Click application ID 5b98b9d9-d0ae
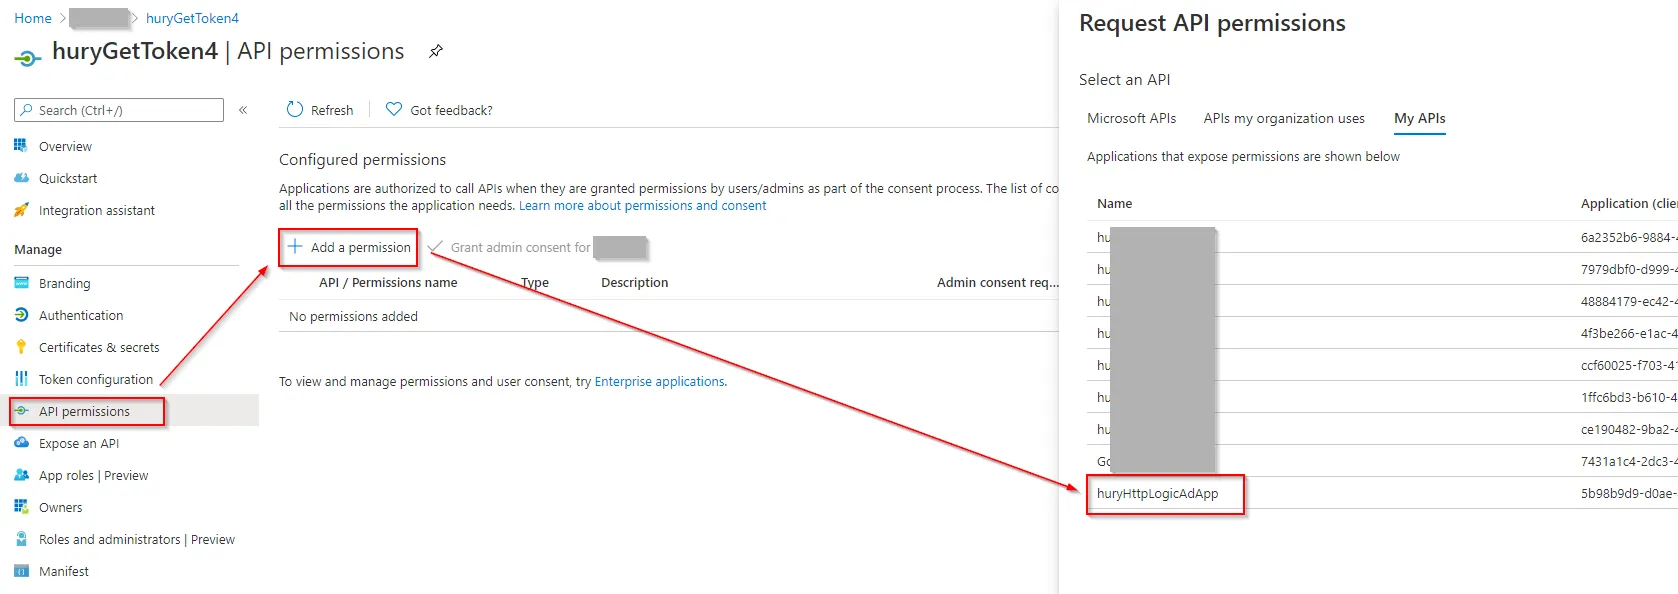 pos(1628,493)
